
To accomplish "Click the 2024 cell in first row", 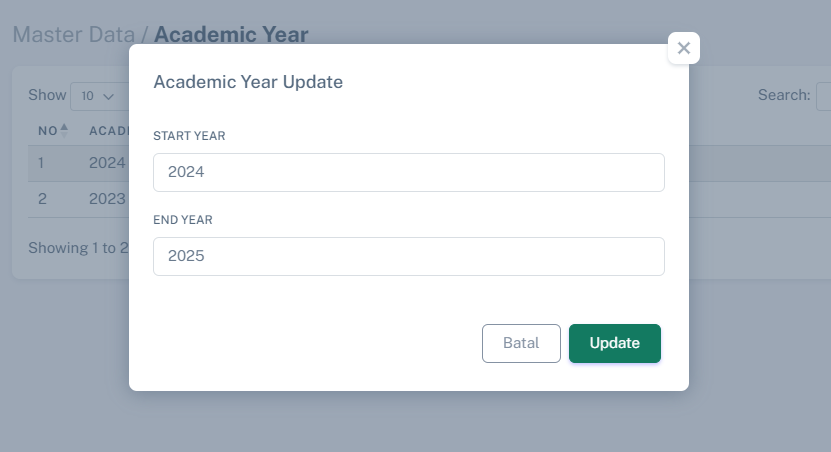I will click(x=107, y=163).
